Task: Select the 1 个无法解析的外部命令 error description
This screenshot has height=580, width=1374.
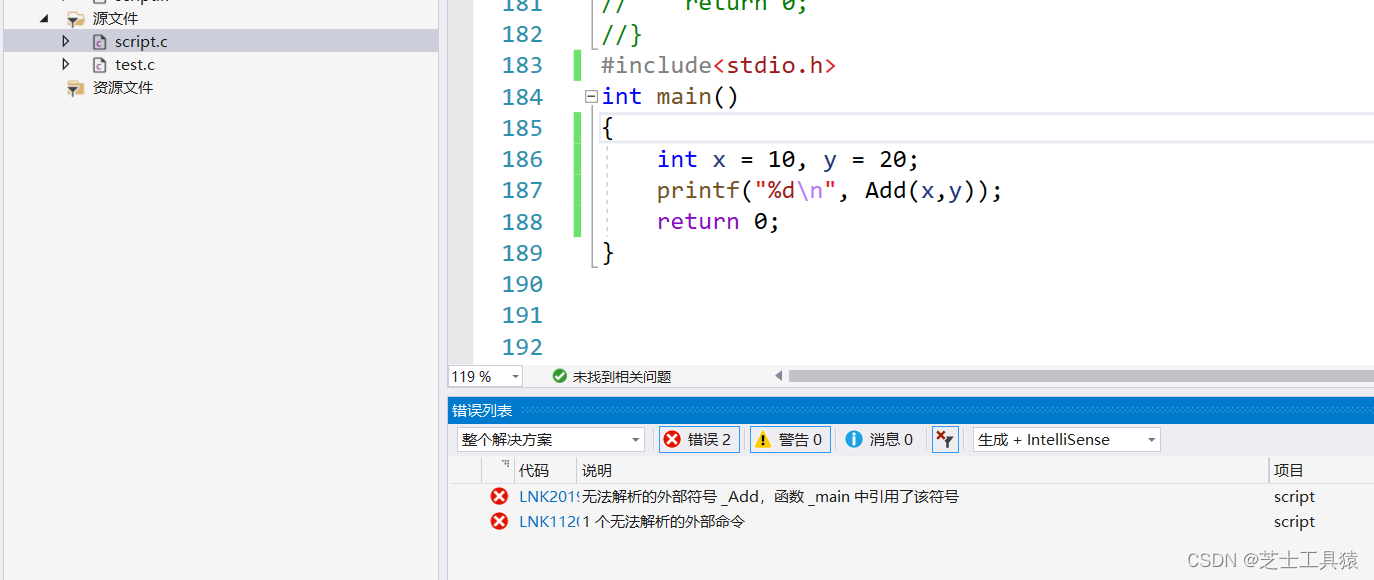Action: click(664, 521)
